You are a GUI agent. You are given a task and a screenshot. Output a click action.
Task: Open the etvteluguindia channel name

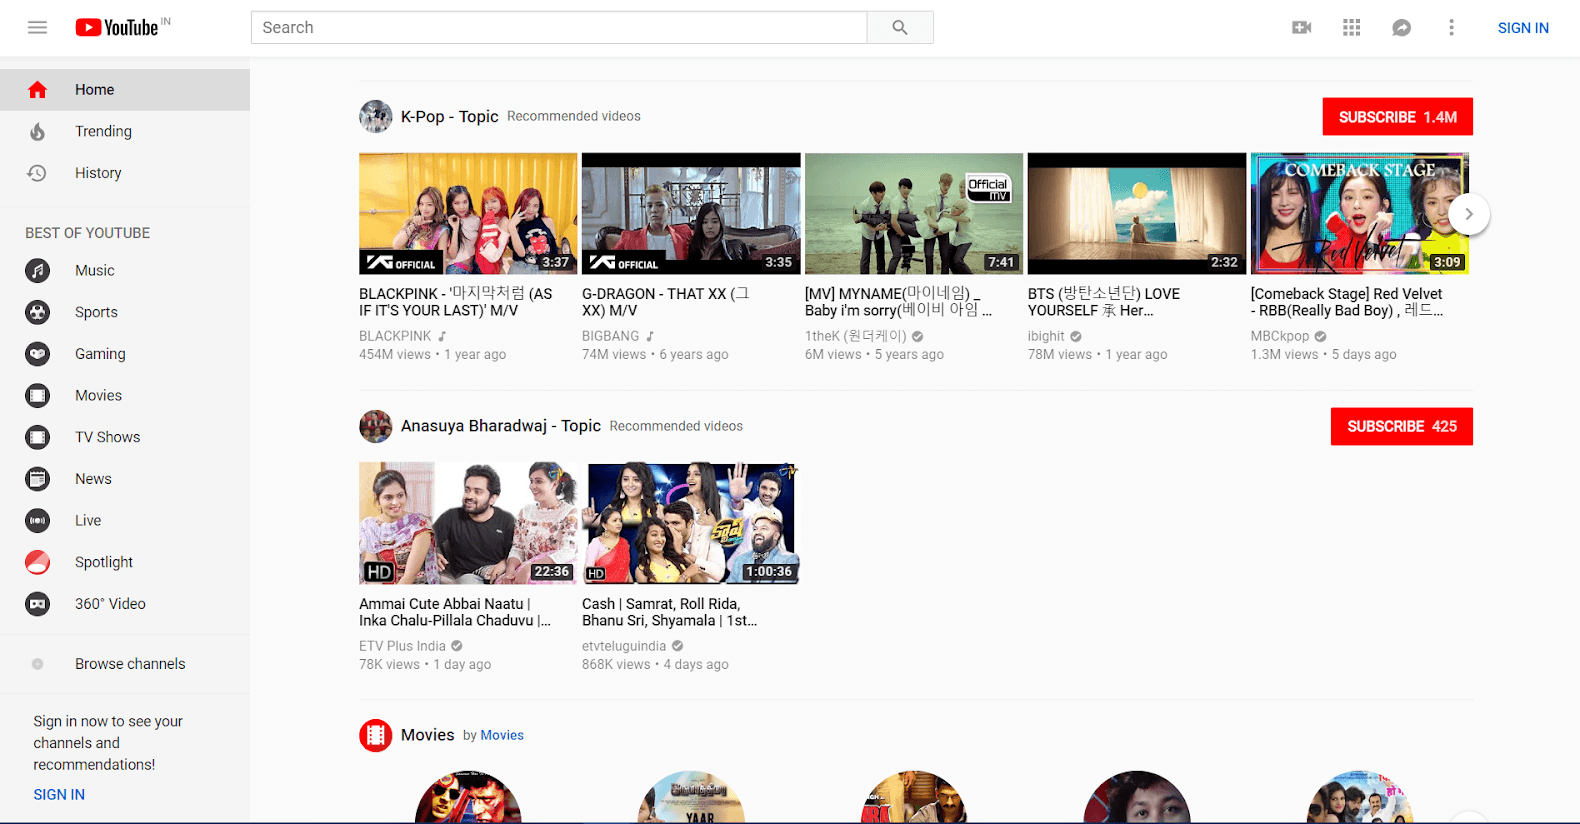point(624,646)
